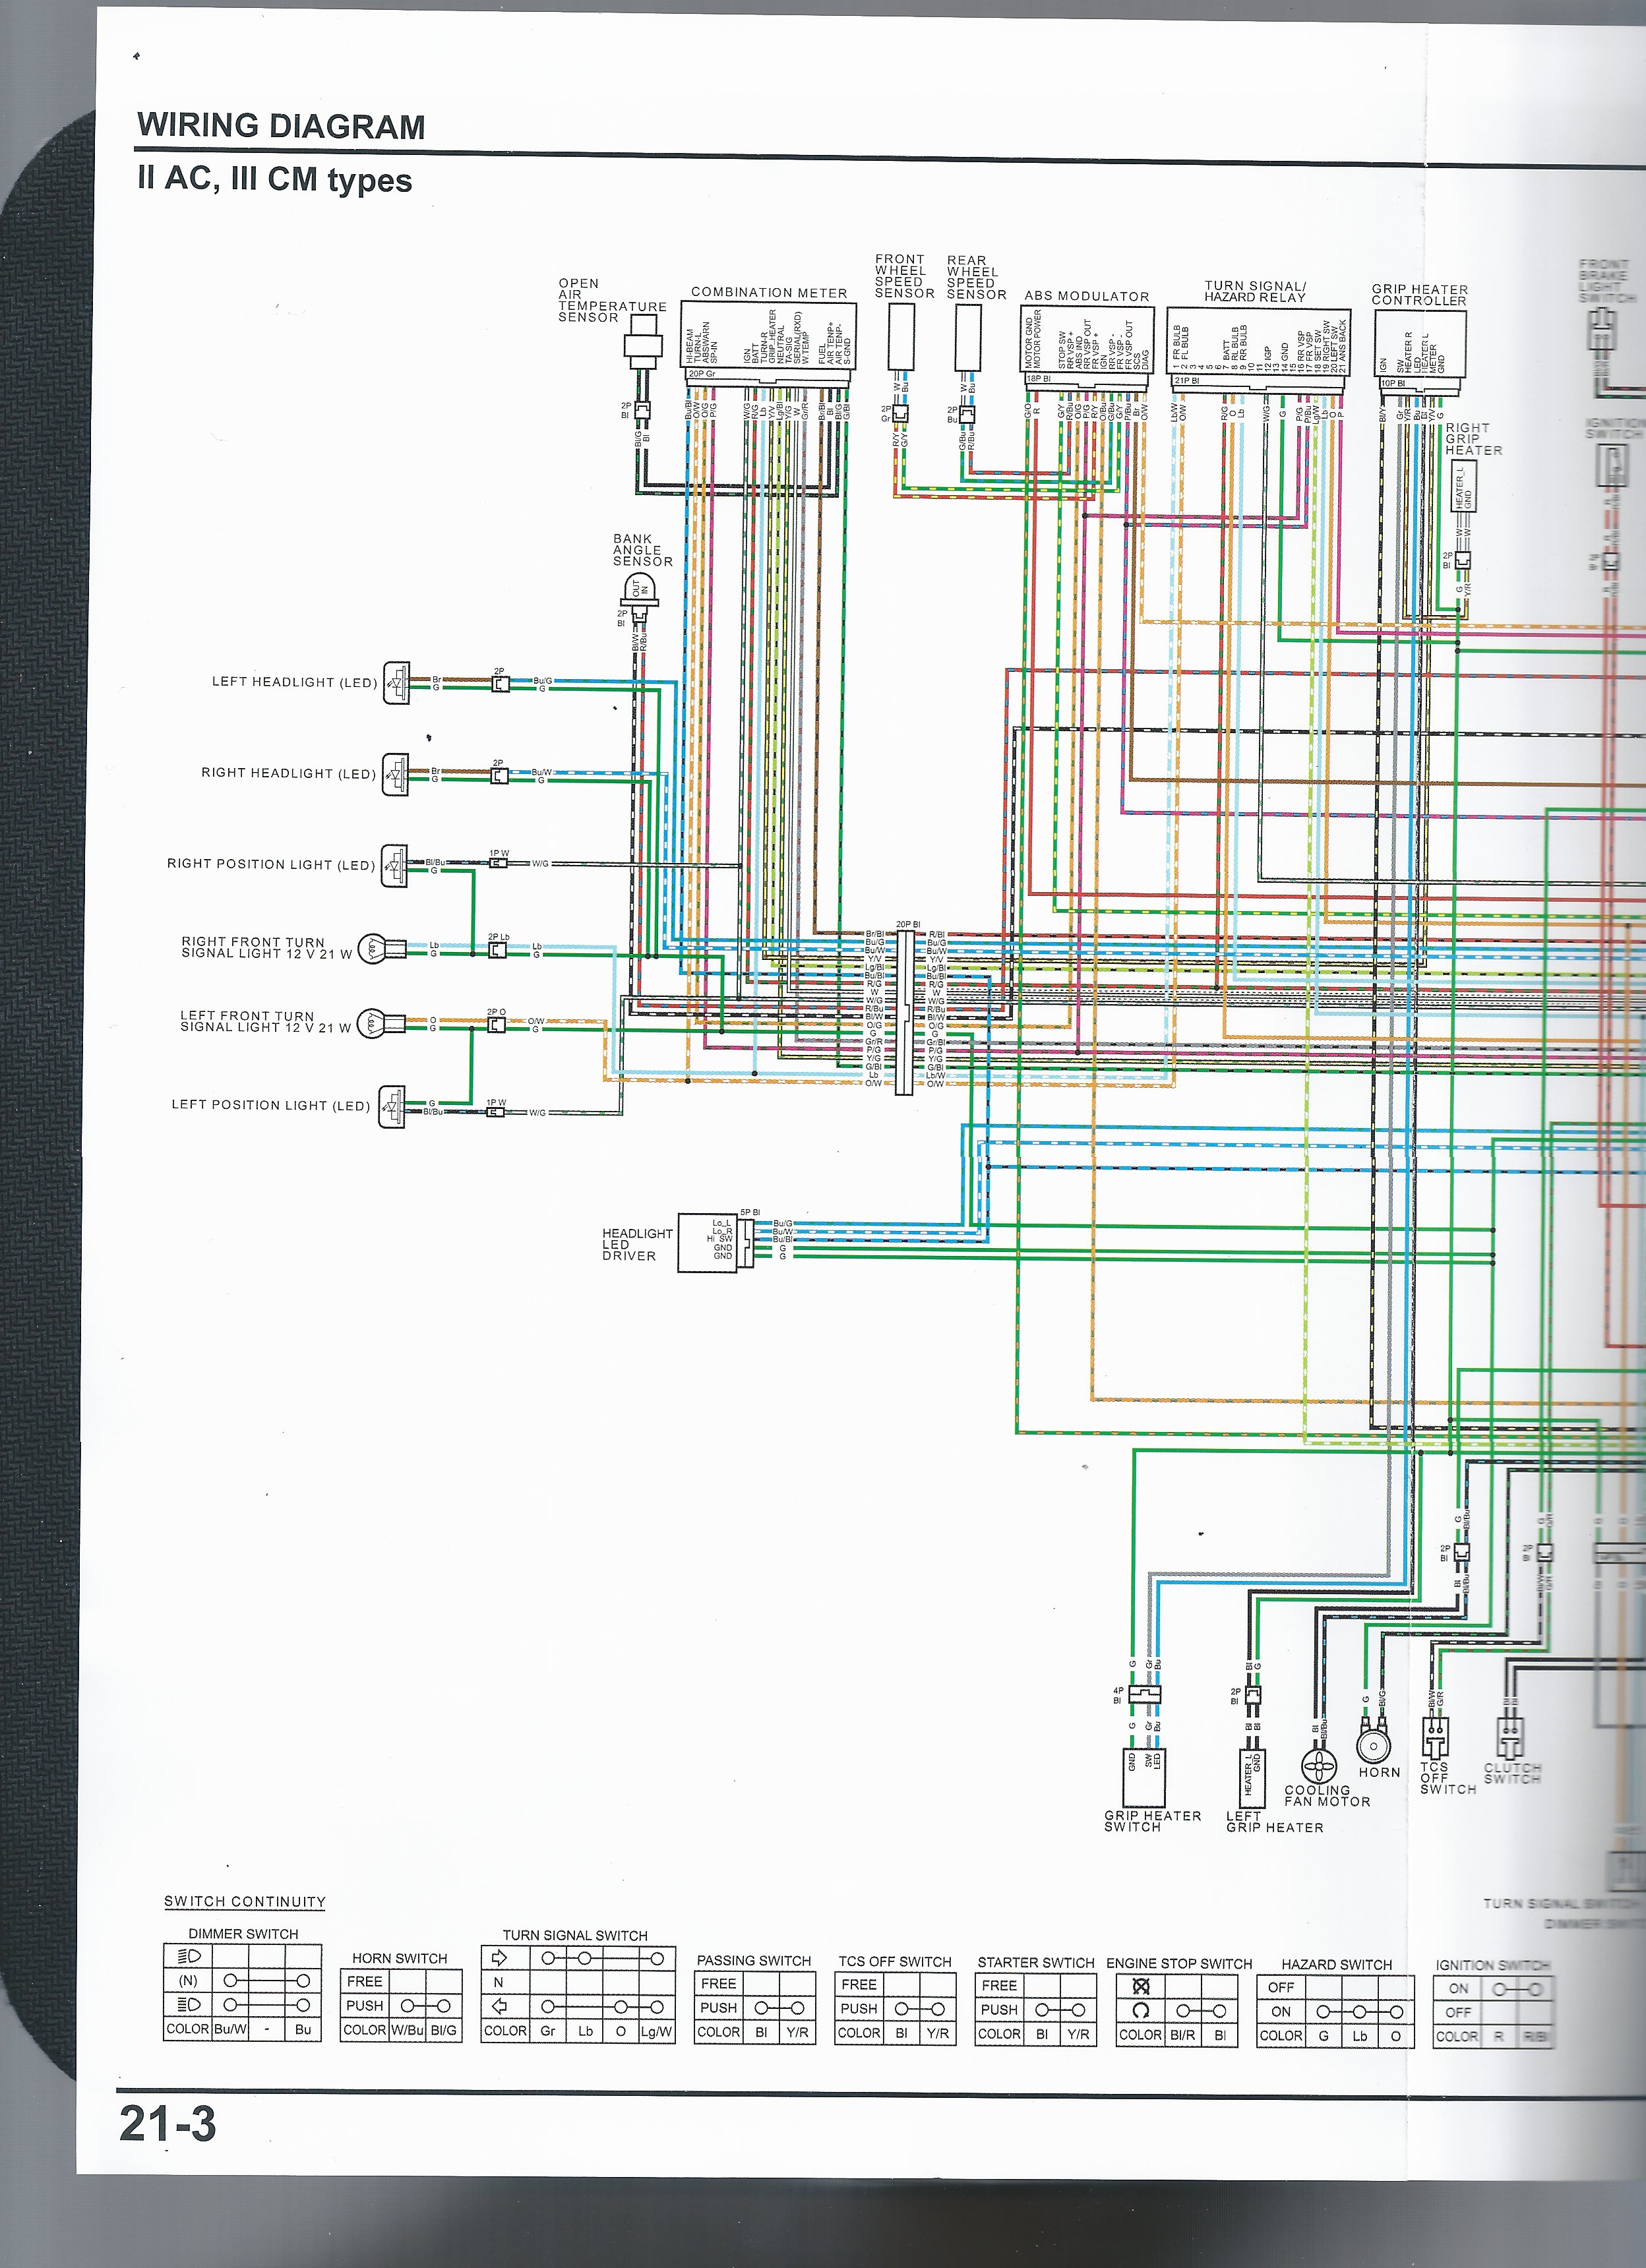This screenshot has width=1646, height=2268.
Task: Select the Combination Meter pin block
Action: click(769, 343)
